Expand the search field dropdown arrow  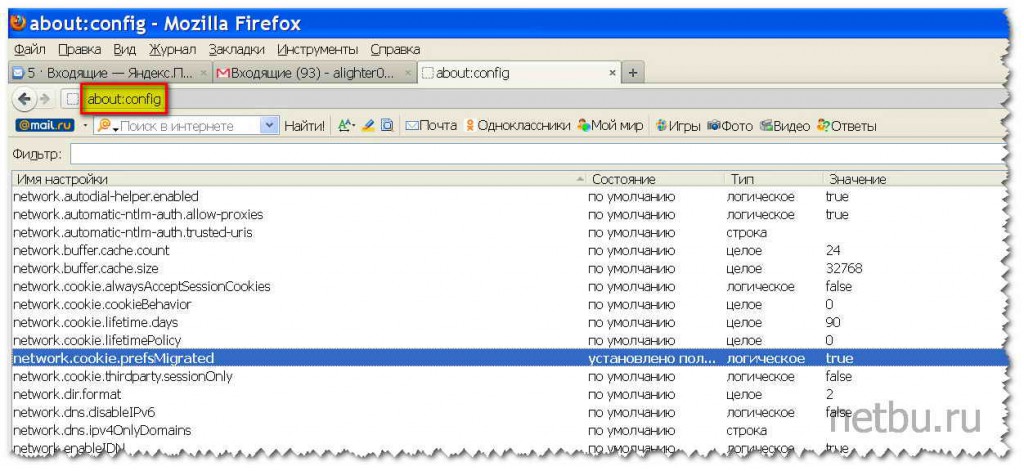click(268, 126)
